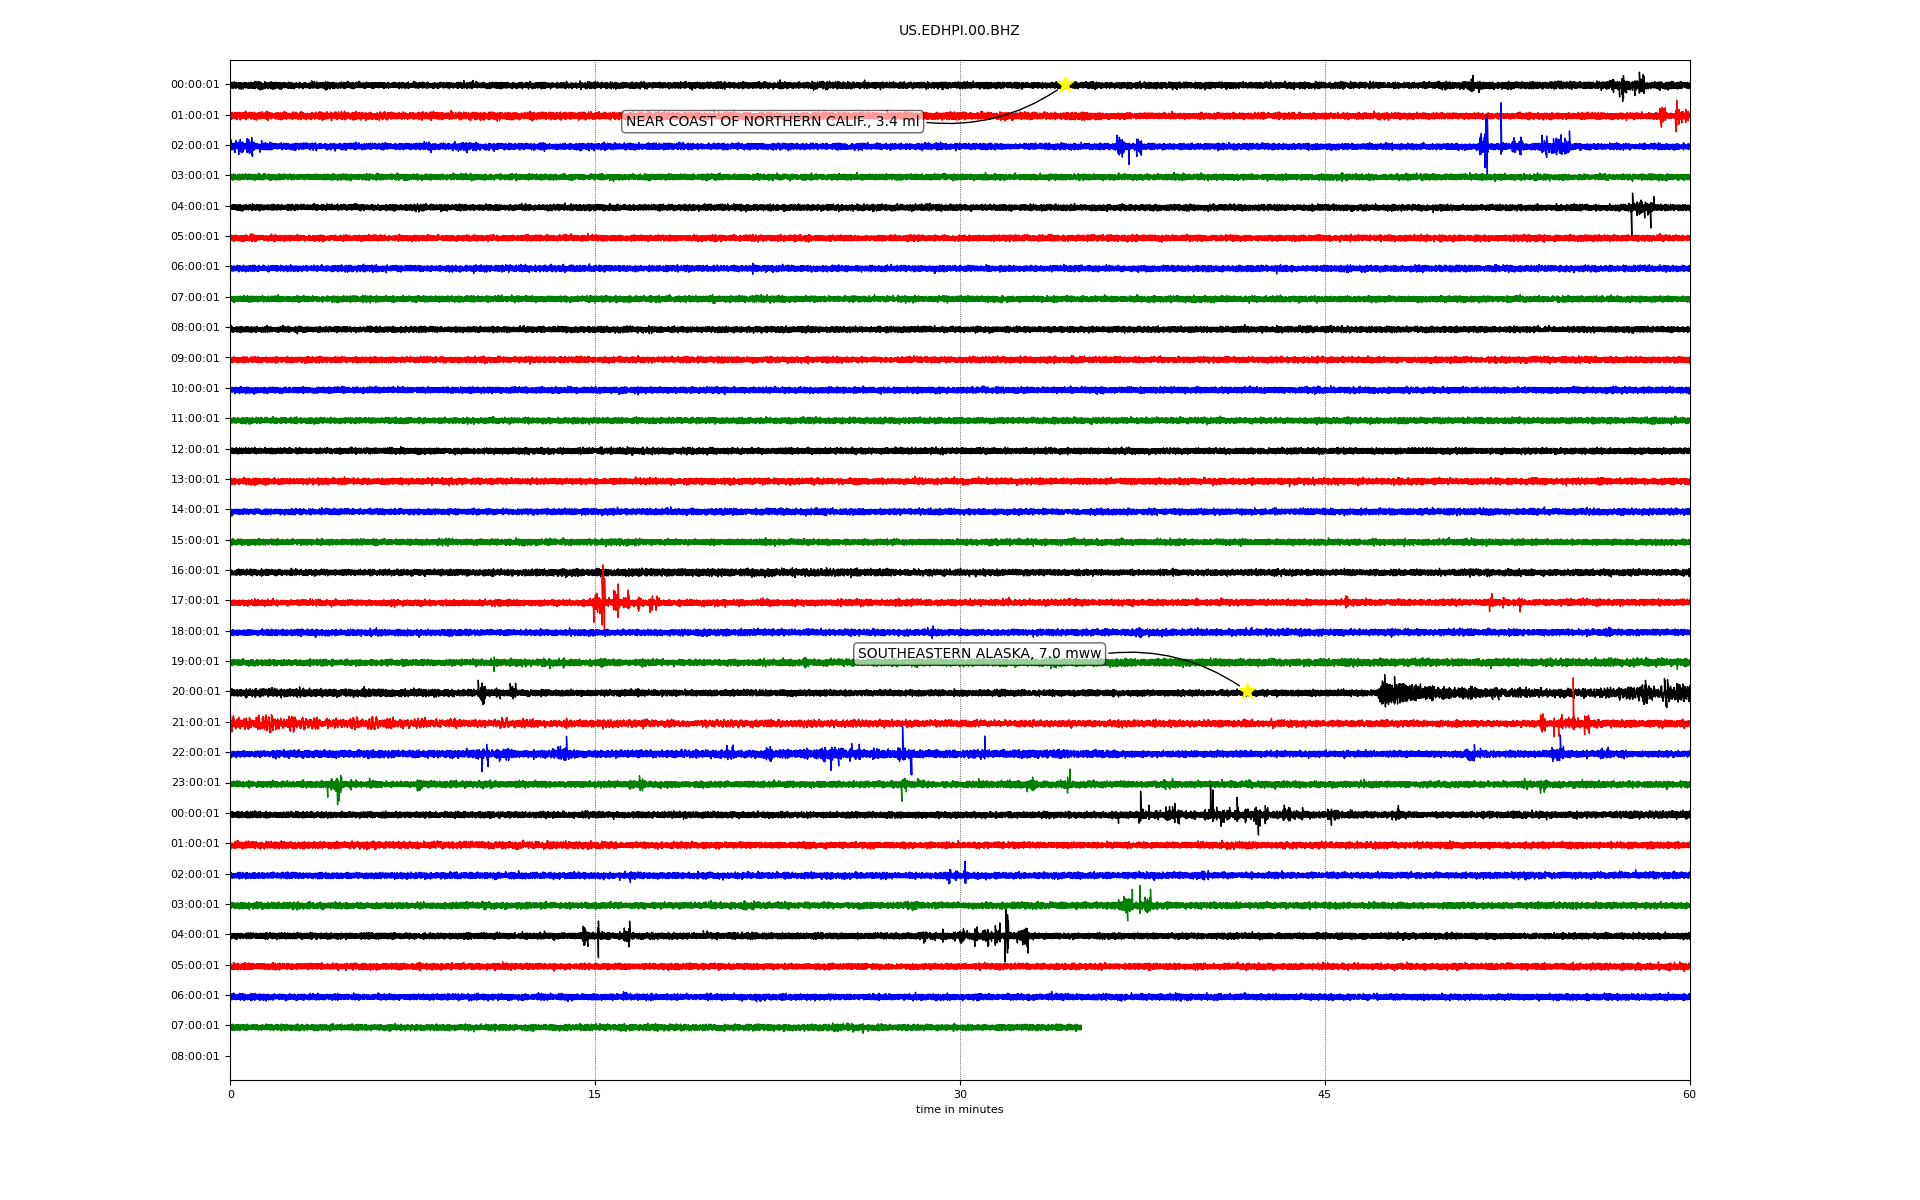
Task: Click the green burst on the lower 03:00:01 trace
Action: point(1138,903)
